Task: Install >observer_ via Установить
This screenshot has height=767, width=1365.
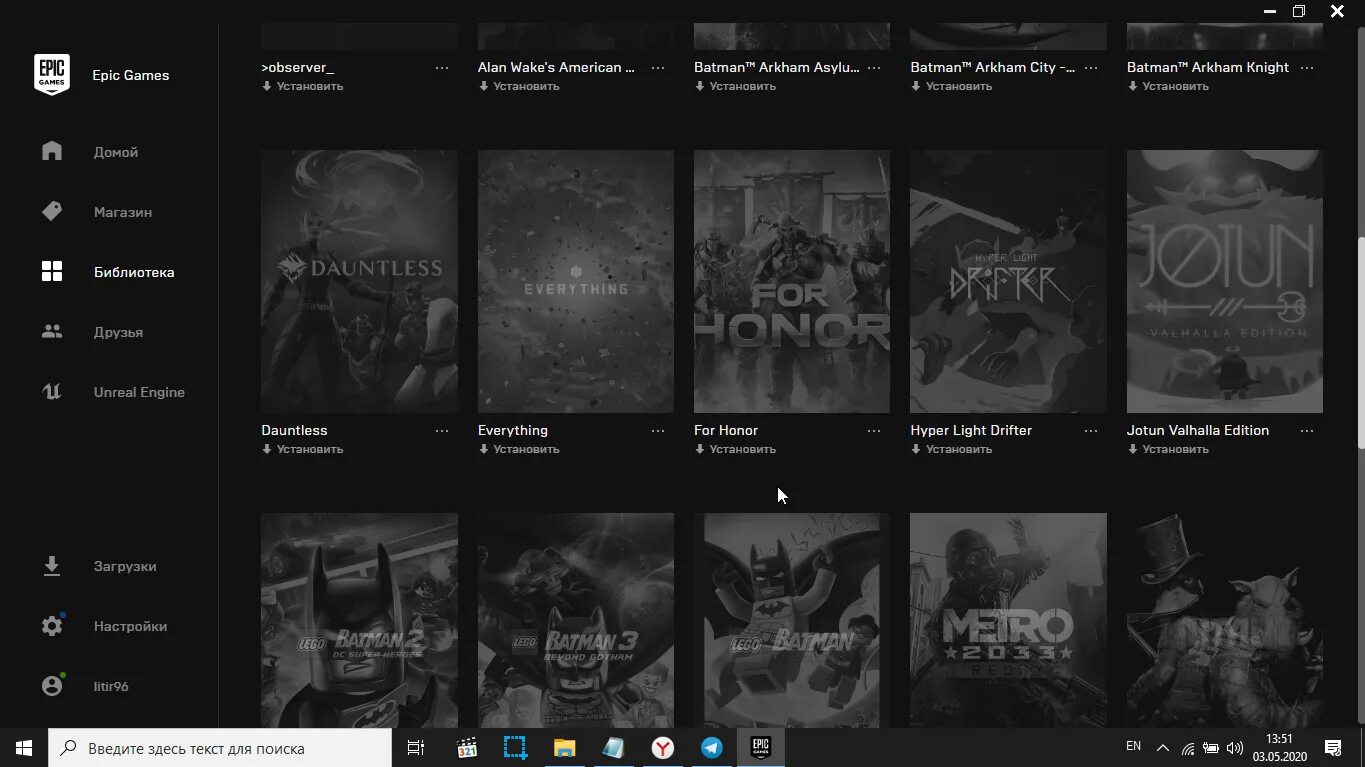Action: 303,86
